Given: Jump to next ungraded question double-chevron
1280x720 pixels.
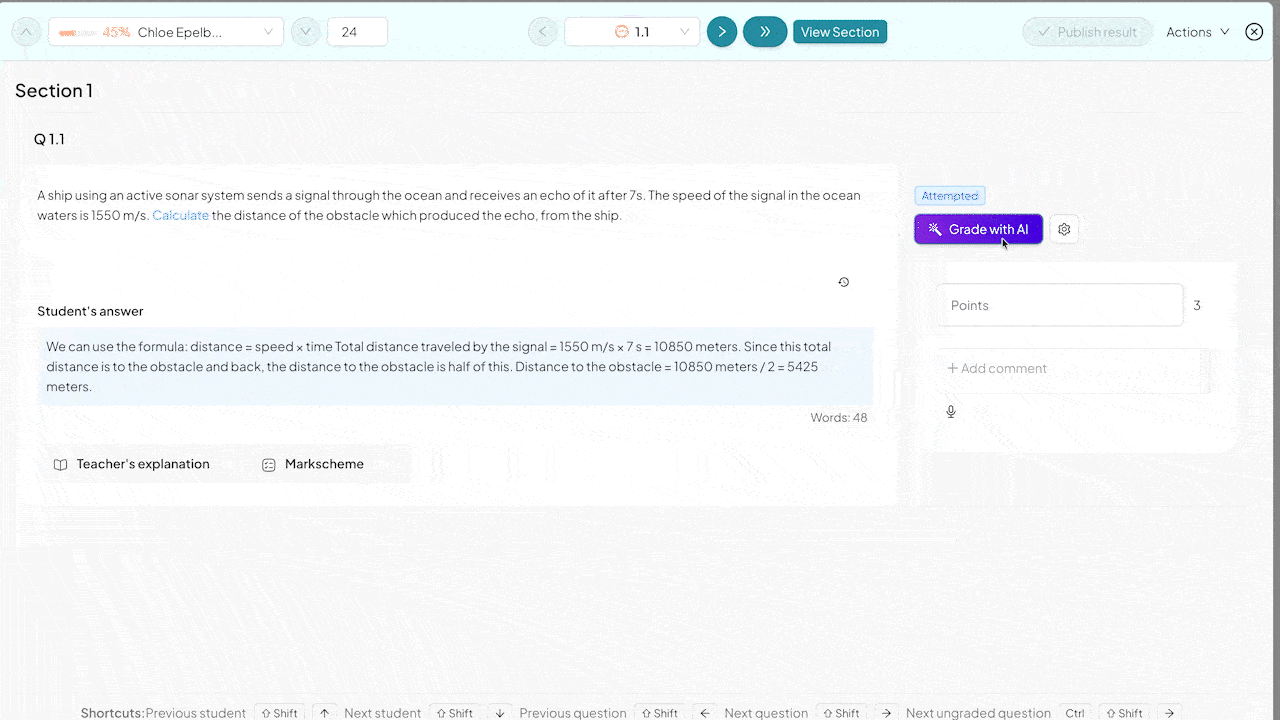Looking at the screenshot, I should tap(765, 32).
